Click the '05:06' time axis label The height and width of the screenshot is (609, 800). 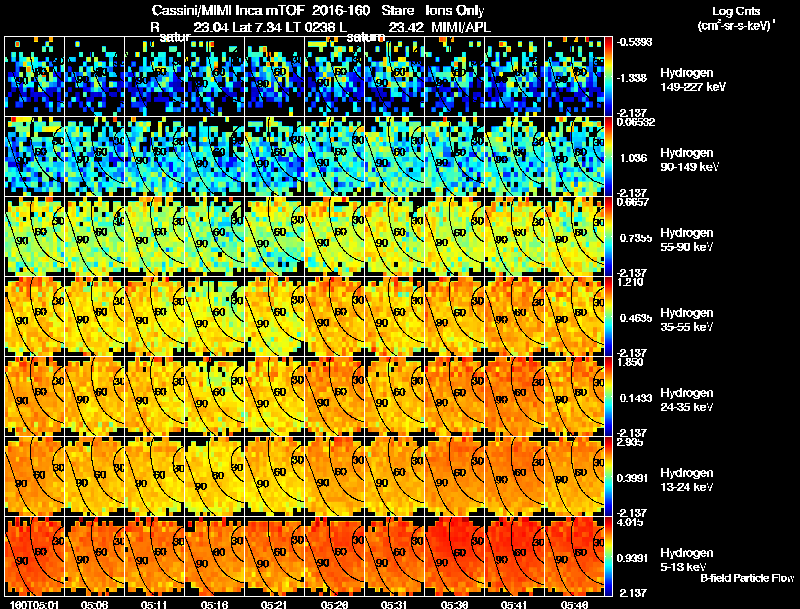click(x=94, y=604)
